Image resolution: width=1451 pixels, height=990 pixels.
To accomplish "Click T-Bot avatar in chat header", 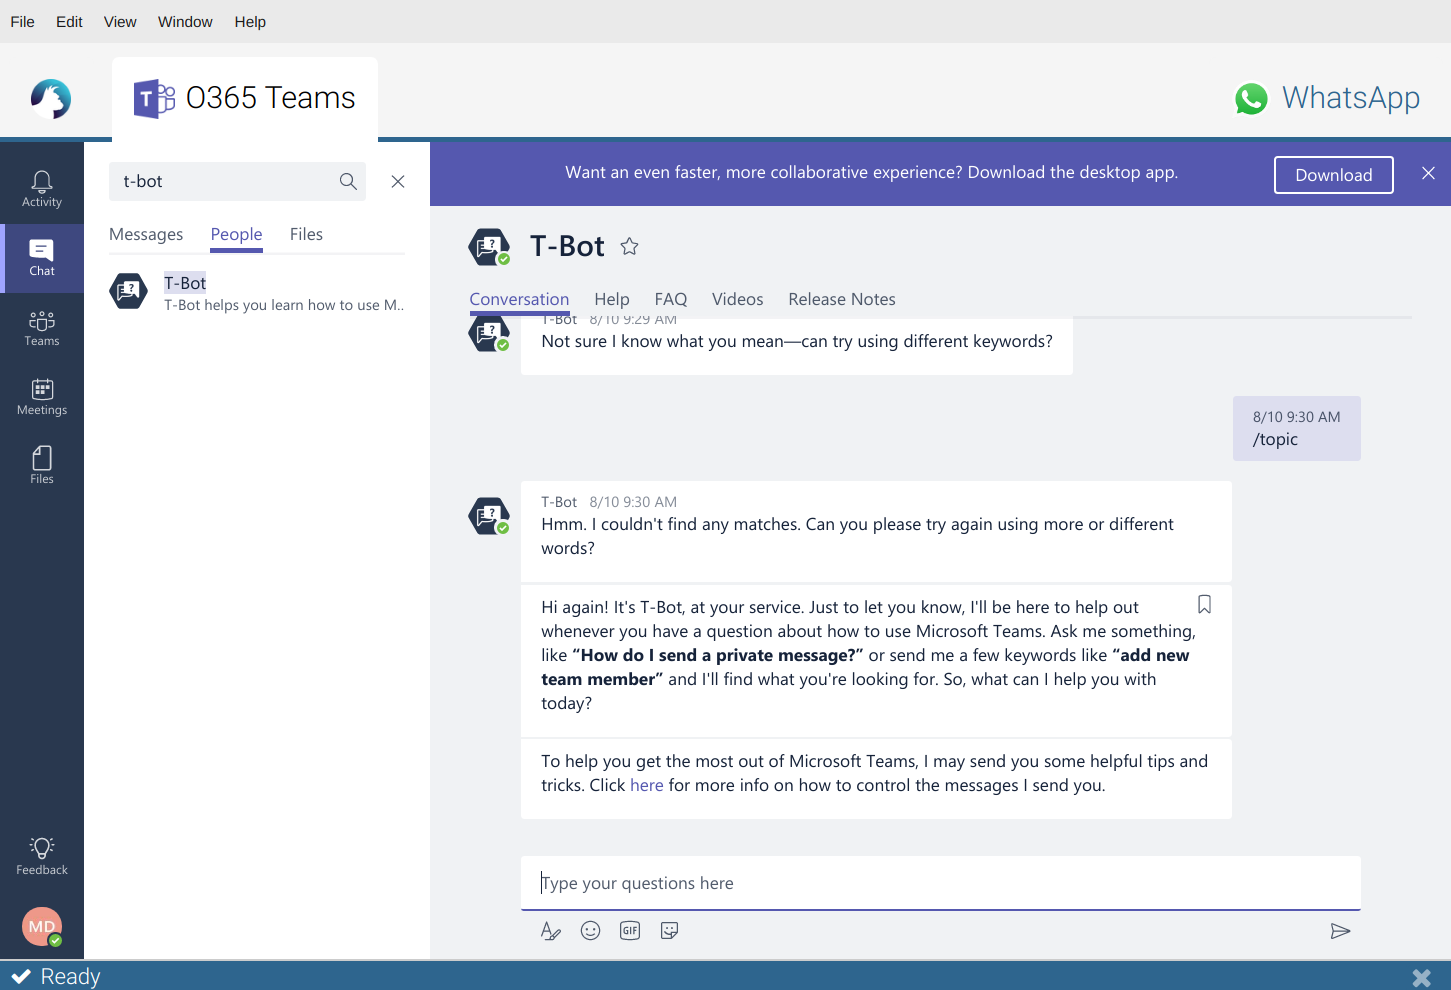I will click(x=489, y=247).
